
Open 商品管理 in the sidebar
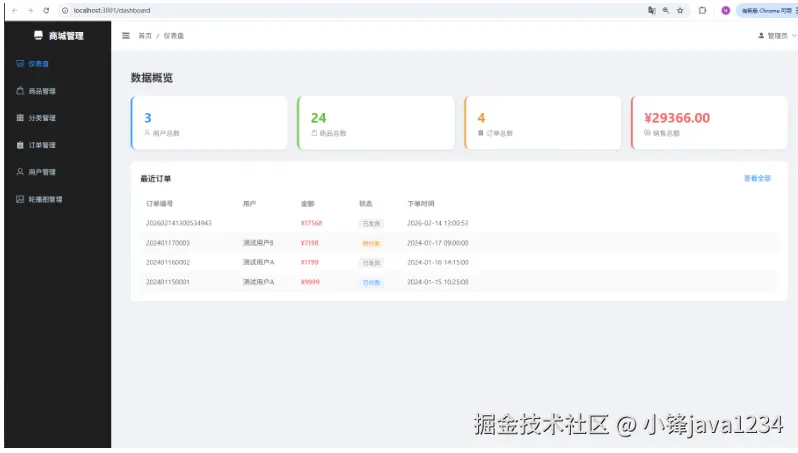pos(42,91)
